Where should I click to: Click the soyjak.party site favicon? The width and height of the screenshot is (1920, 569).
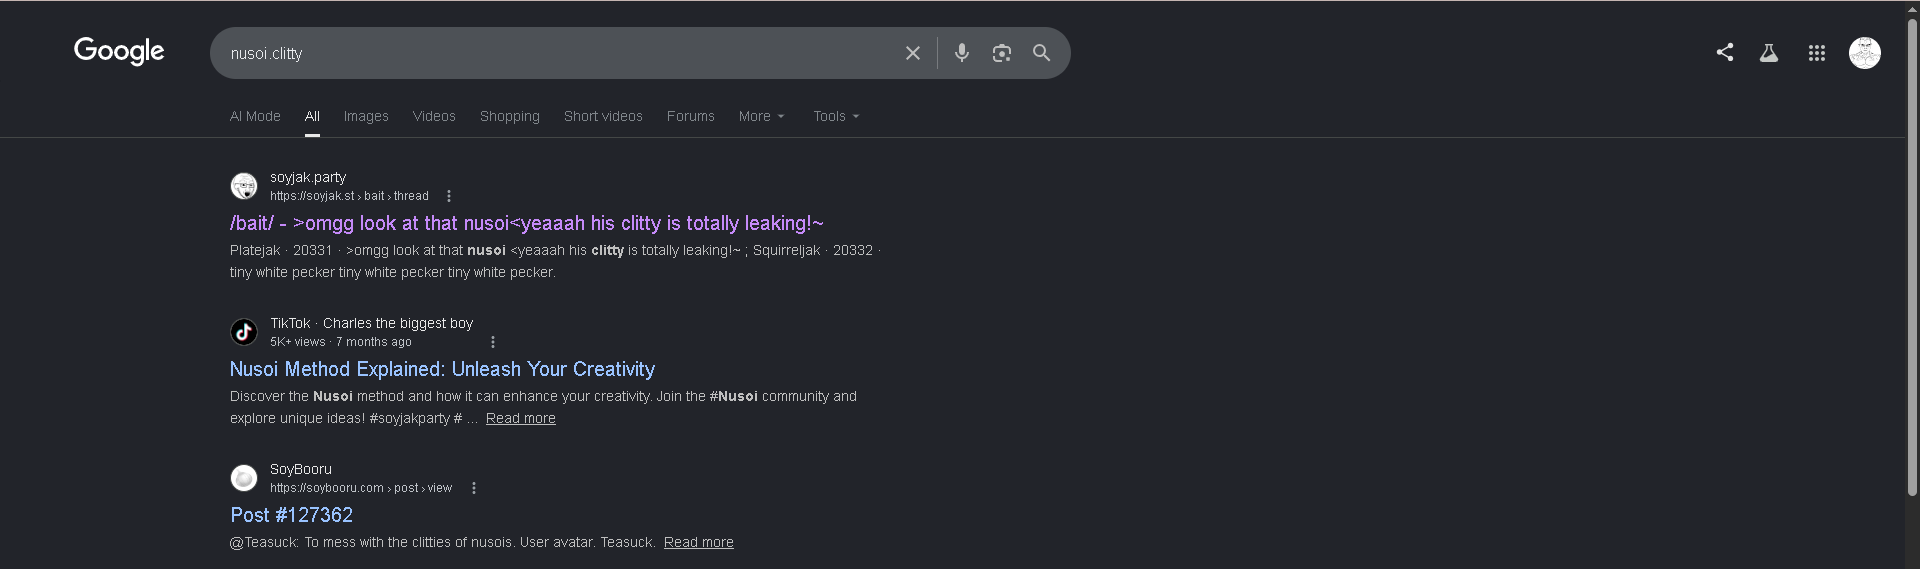(244, 186)
